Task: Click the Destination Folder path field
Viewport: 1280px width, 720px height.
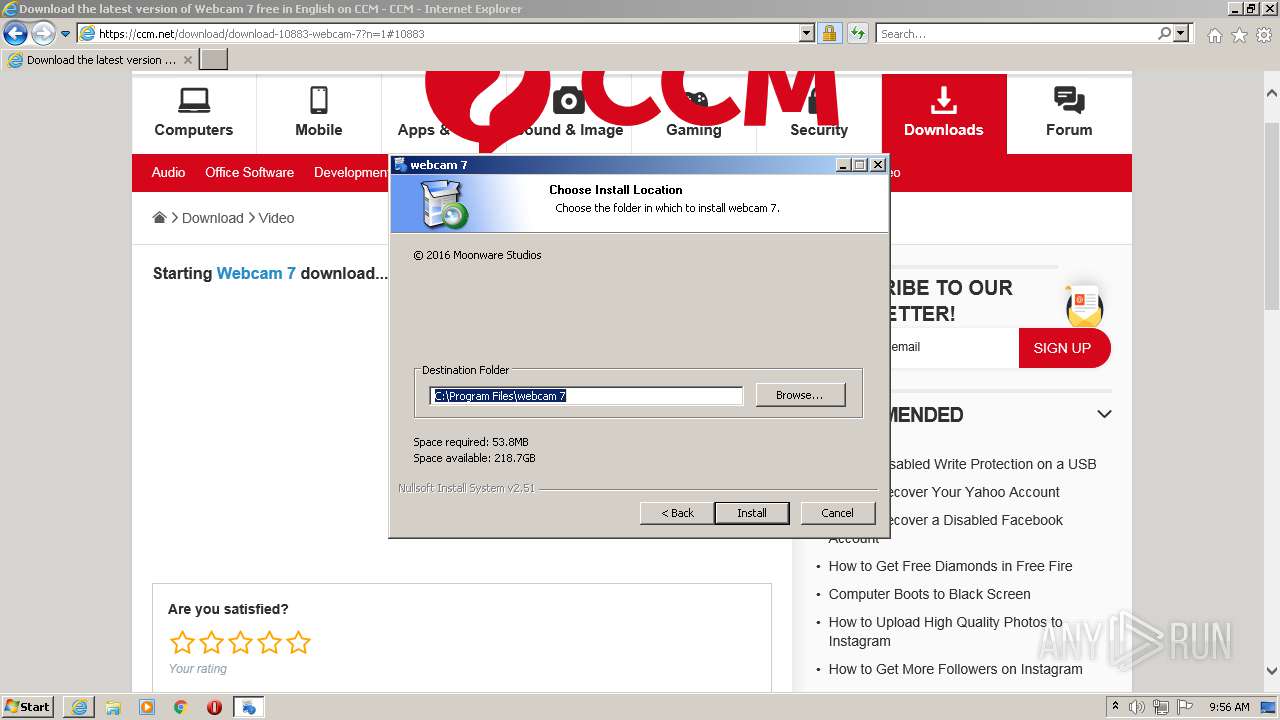Action: pyautogui.click(x=586, y=396)
